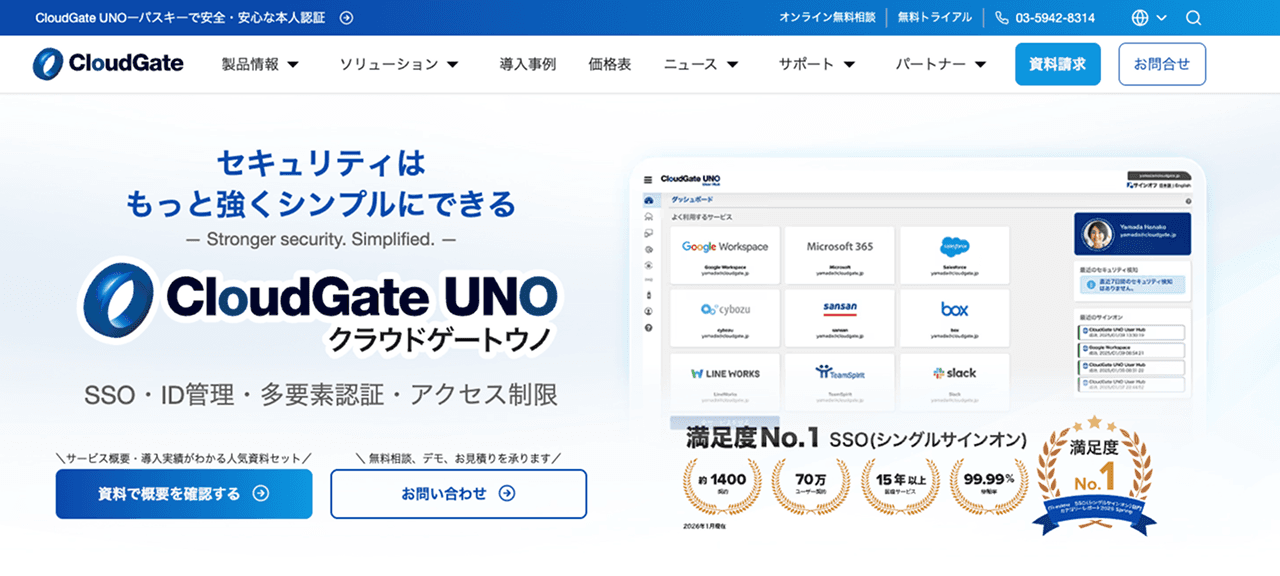
Task: Click the TeamSpirit tile
Action: click(x=840, y=381)
